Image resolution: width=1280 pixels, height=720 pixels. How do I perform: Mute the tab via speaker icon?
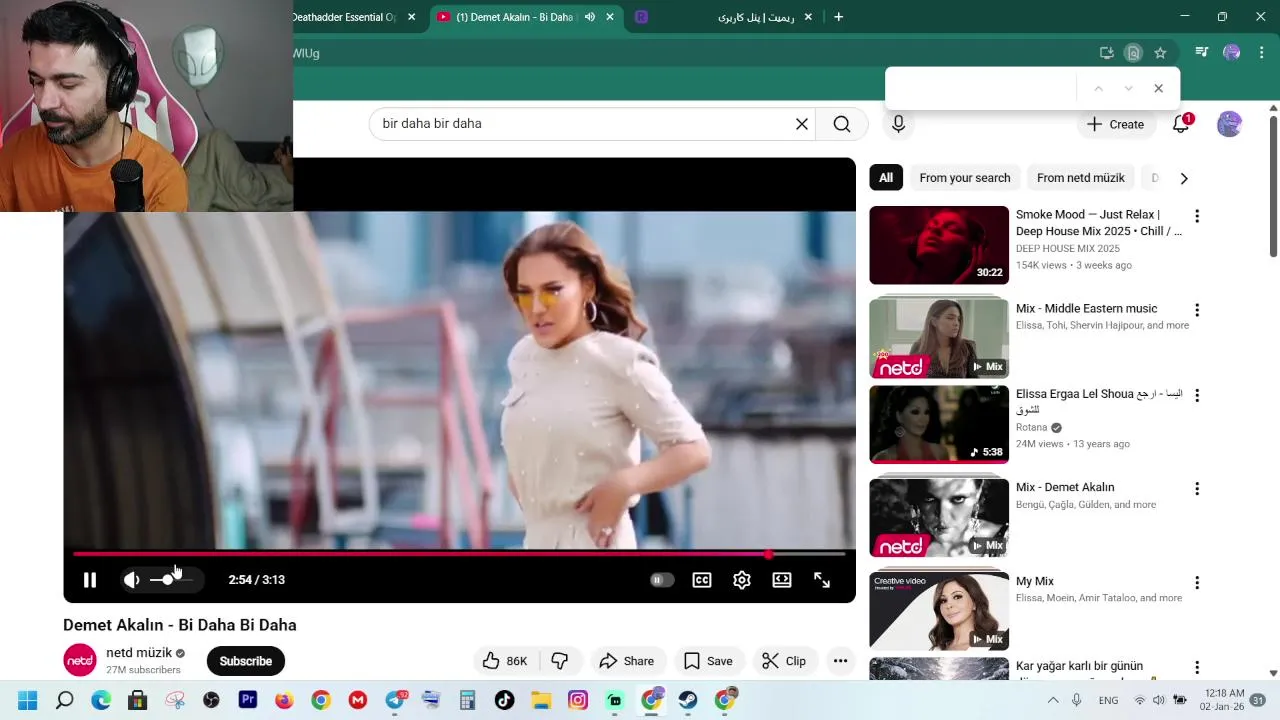pos(590,17)
